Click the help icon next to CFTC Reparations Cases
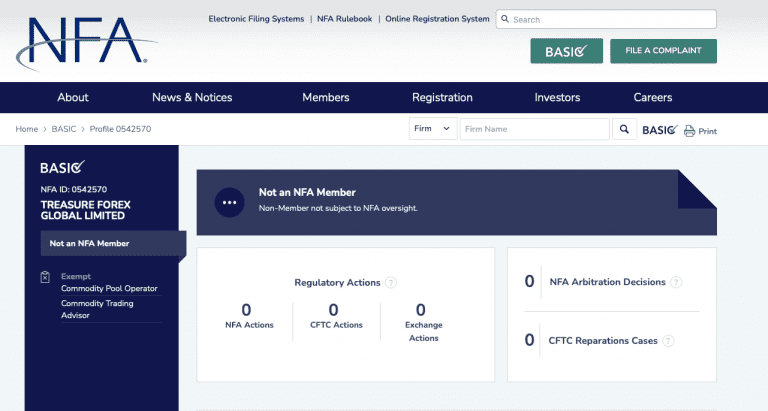 (668, 341)
